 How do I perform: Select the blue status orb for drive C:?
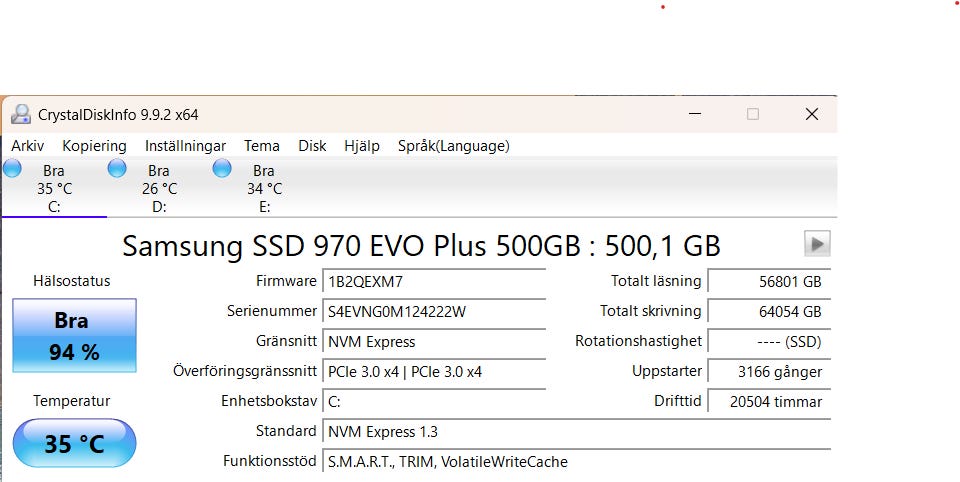click(12, 168)
